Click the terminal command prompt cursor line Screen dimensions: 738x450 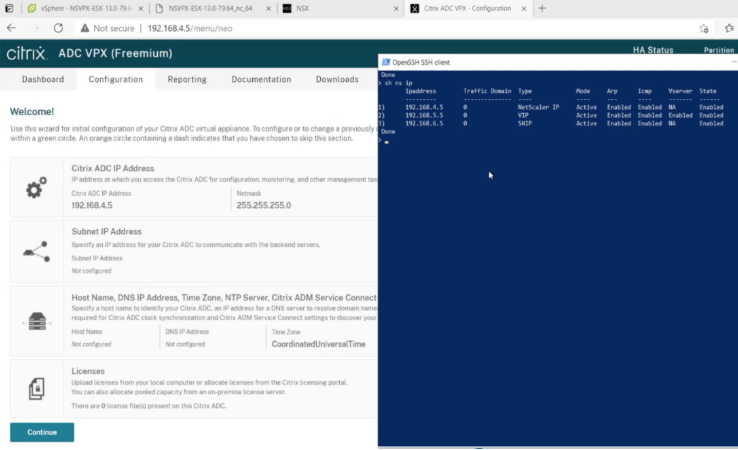pos(384,141)
